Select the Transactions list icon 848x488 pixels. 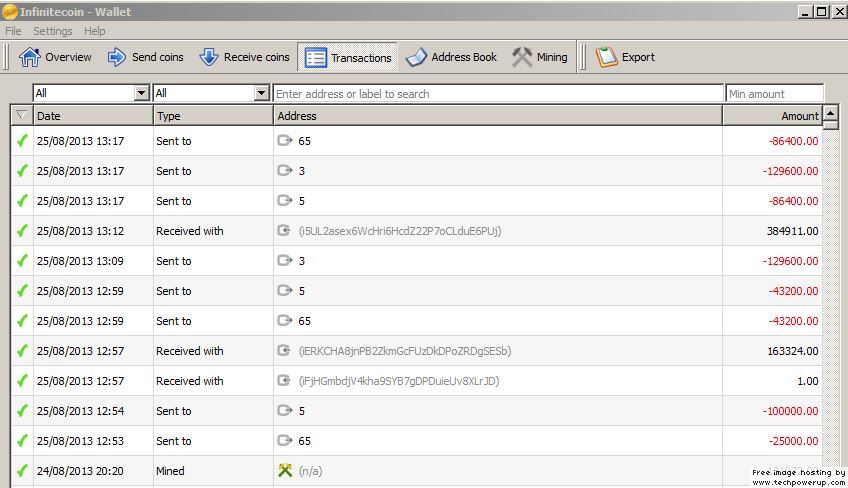[x=315, y=57]
